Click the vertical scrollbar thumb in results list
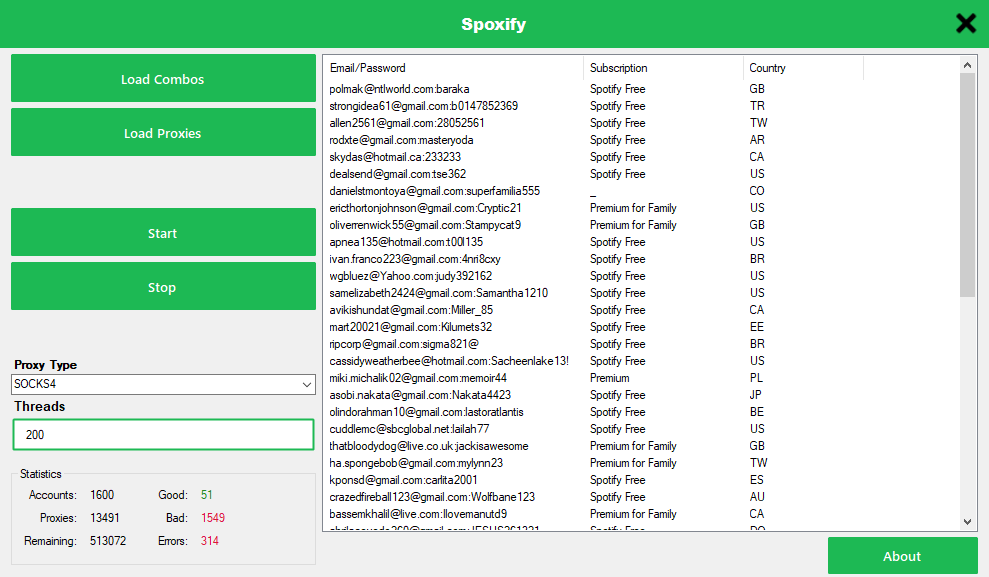This screenshot has width=989, height=577. (x=968, y=185)
